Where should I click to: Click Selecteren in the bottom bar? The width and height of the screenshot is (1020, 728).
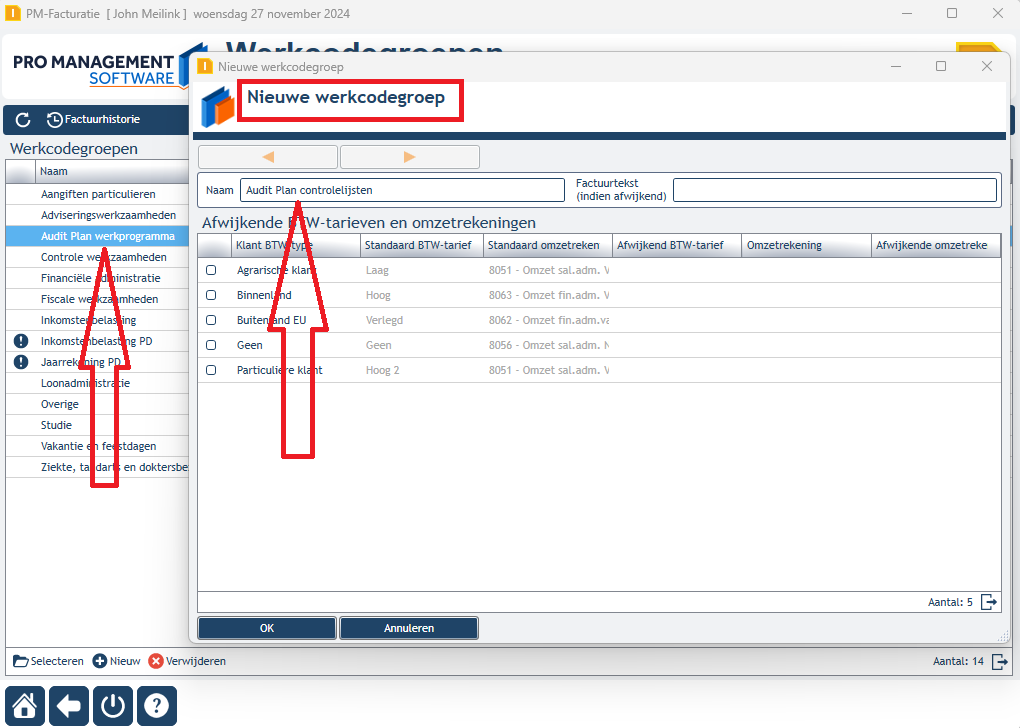[x=48, y=661]
